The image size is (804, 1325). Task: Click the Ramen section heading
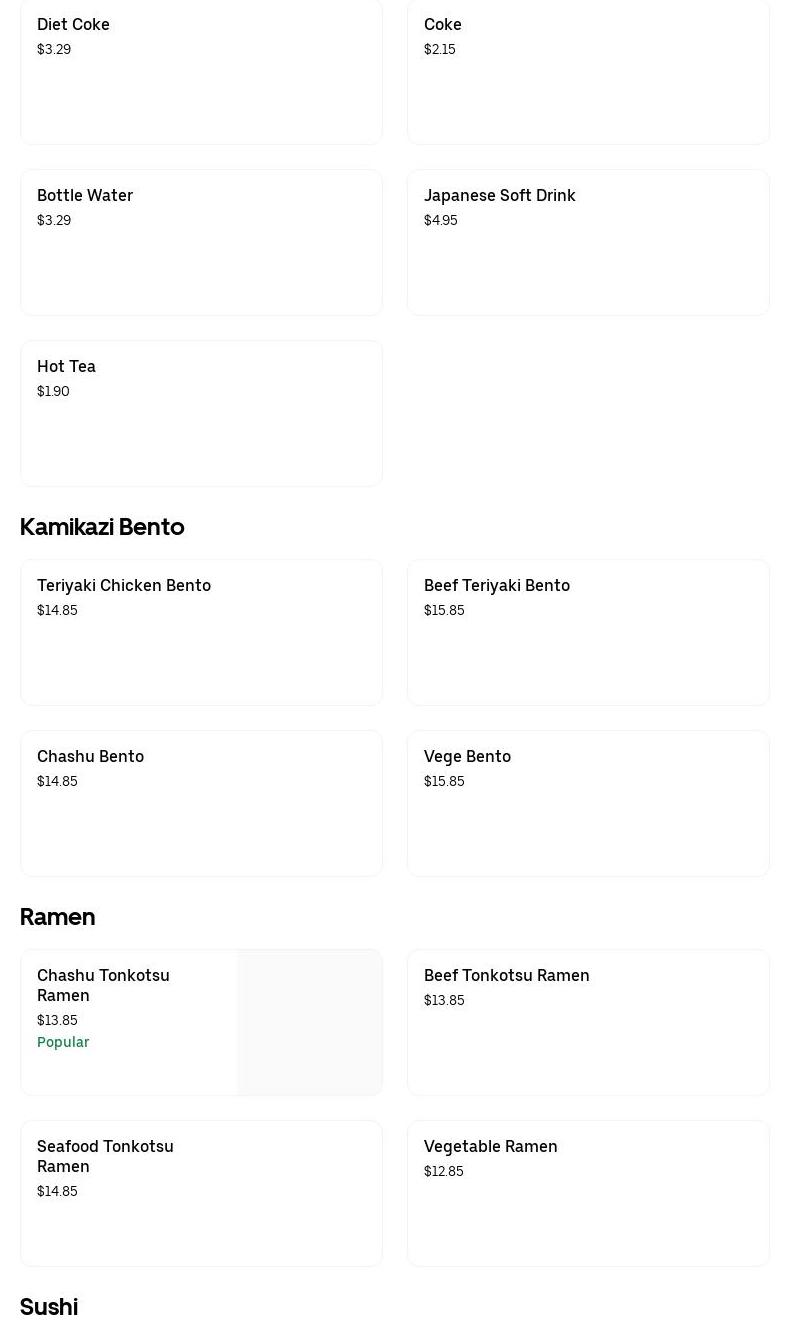[57, 917]
